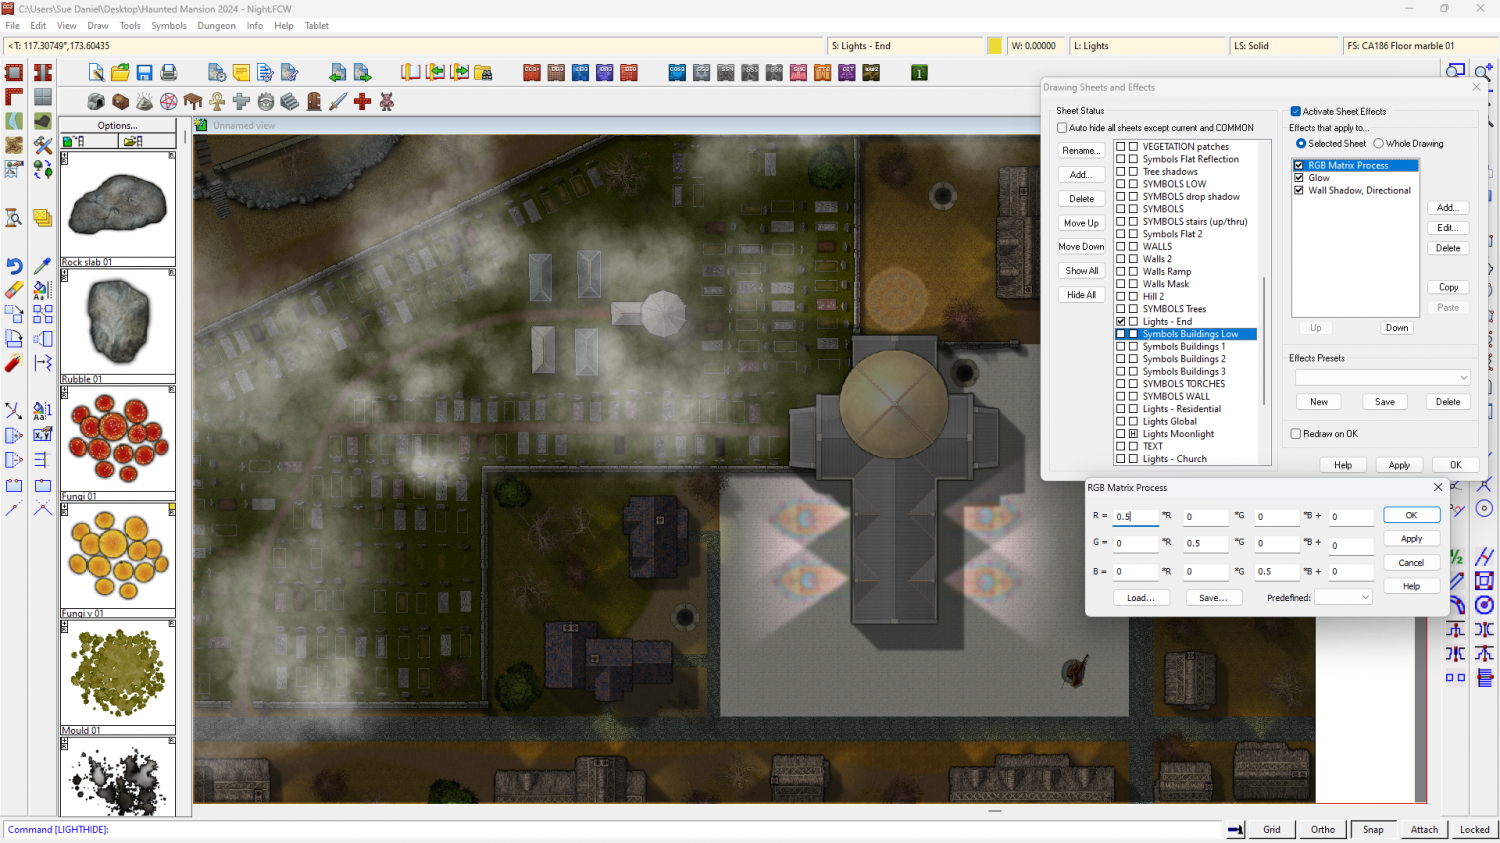Select the golden ankh symbol icon
Viewport: 1500px width, 843px height.
(x=217, y=101)
